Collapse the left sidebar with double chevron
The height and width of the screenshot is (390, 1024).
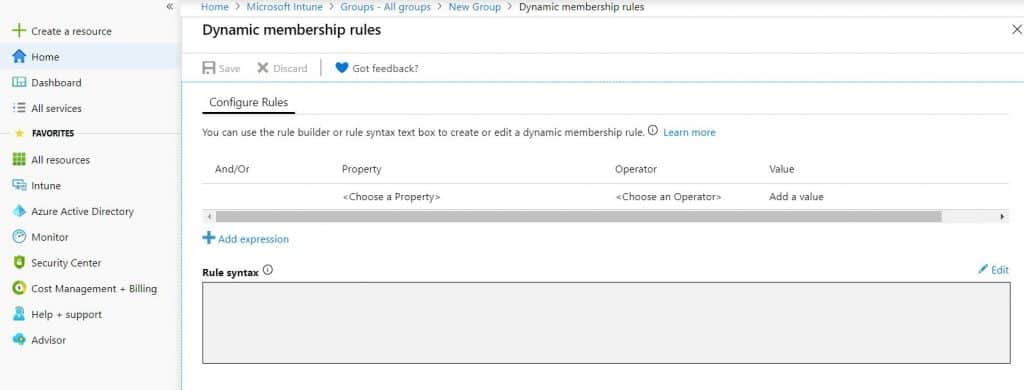tap(170, 7)
